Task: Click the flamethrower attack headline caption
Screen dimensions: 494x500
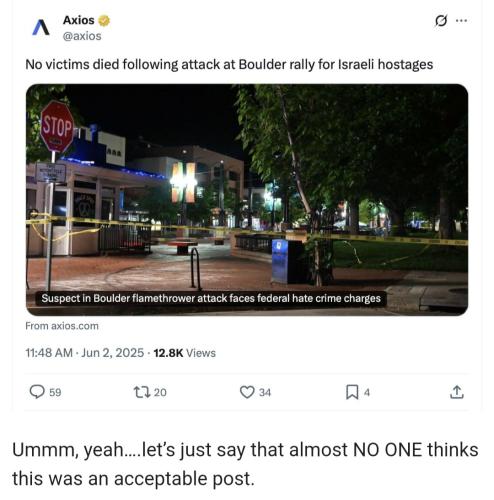Action: [211, 298]
